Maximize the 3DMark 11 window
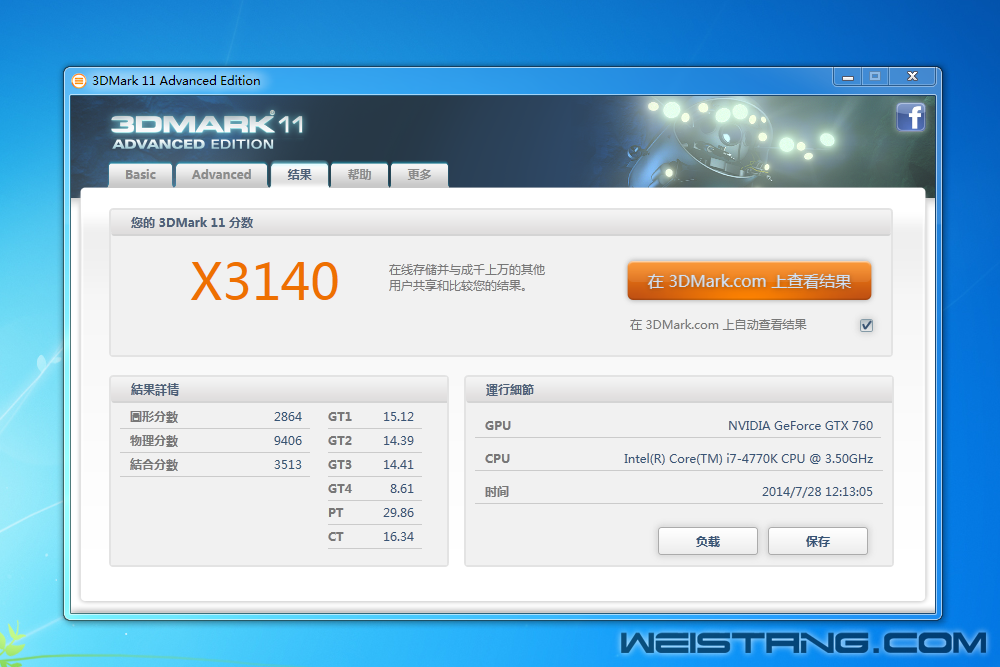1000x667 pixels. [875, 77]
